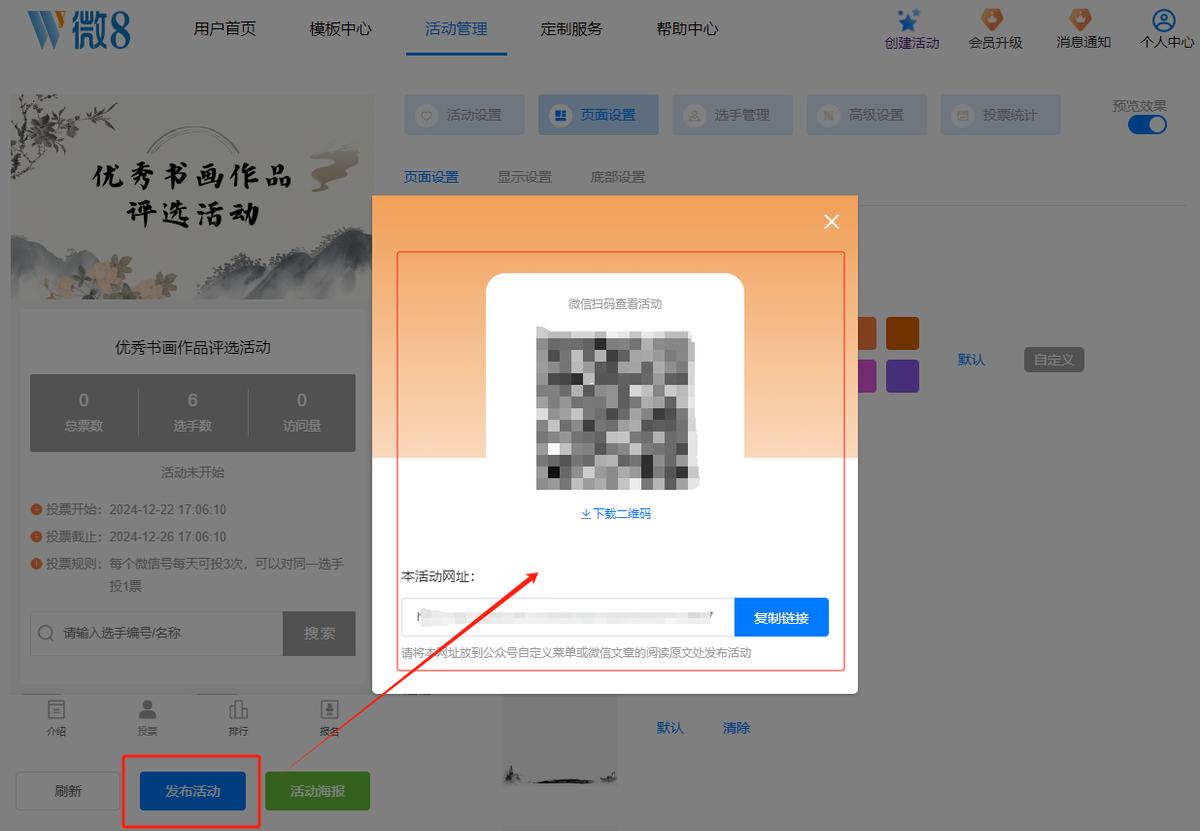Click 默认 link next to 清除
This screenshot has height=831, width=1200.
(x=671, y=728)
